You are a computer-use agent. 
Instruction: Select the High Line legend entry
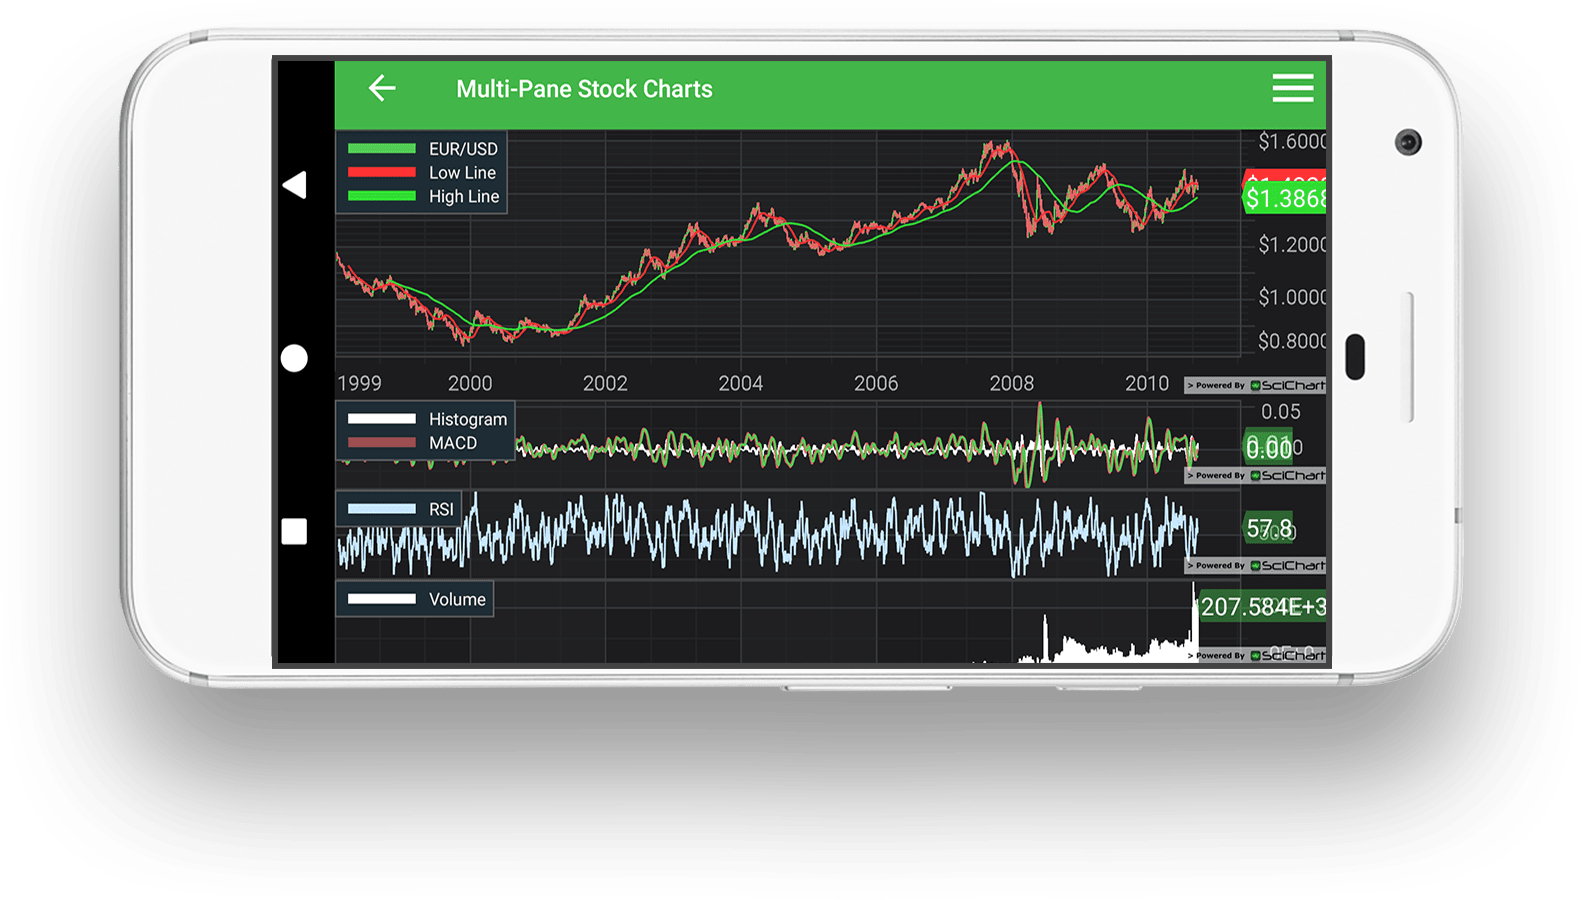click(x=422, y=197)
